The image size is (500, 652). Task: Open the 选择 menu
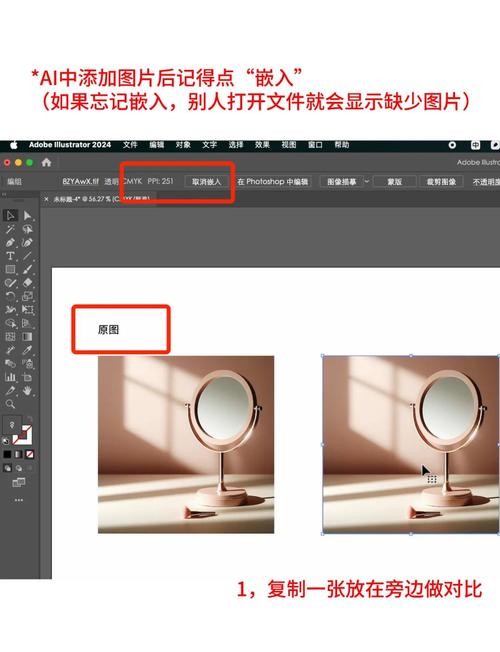point(236,145)
